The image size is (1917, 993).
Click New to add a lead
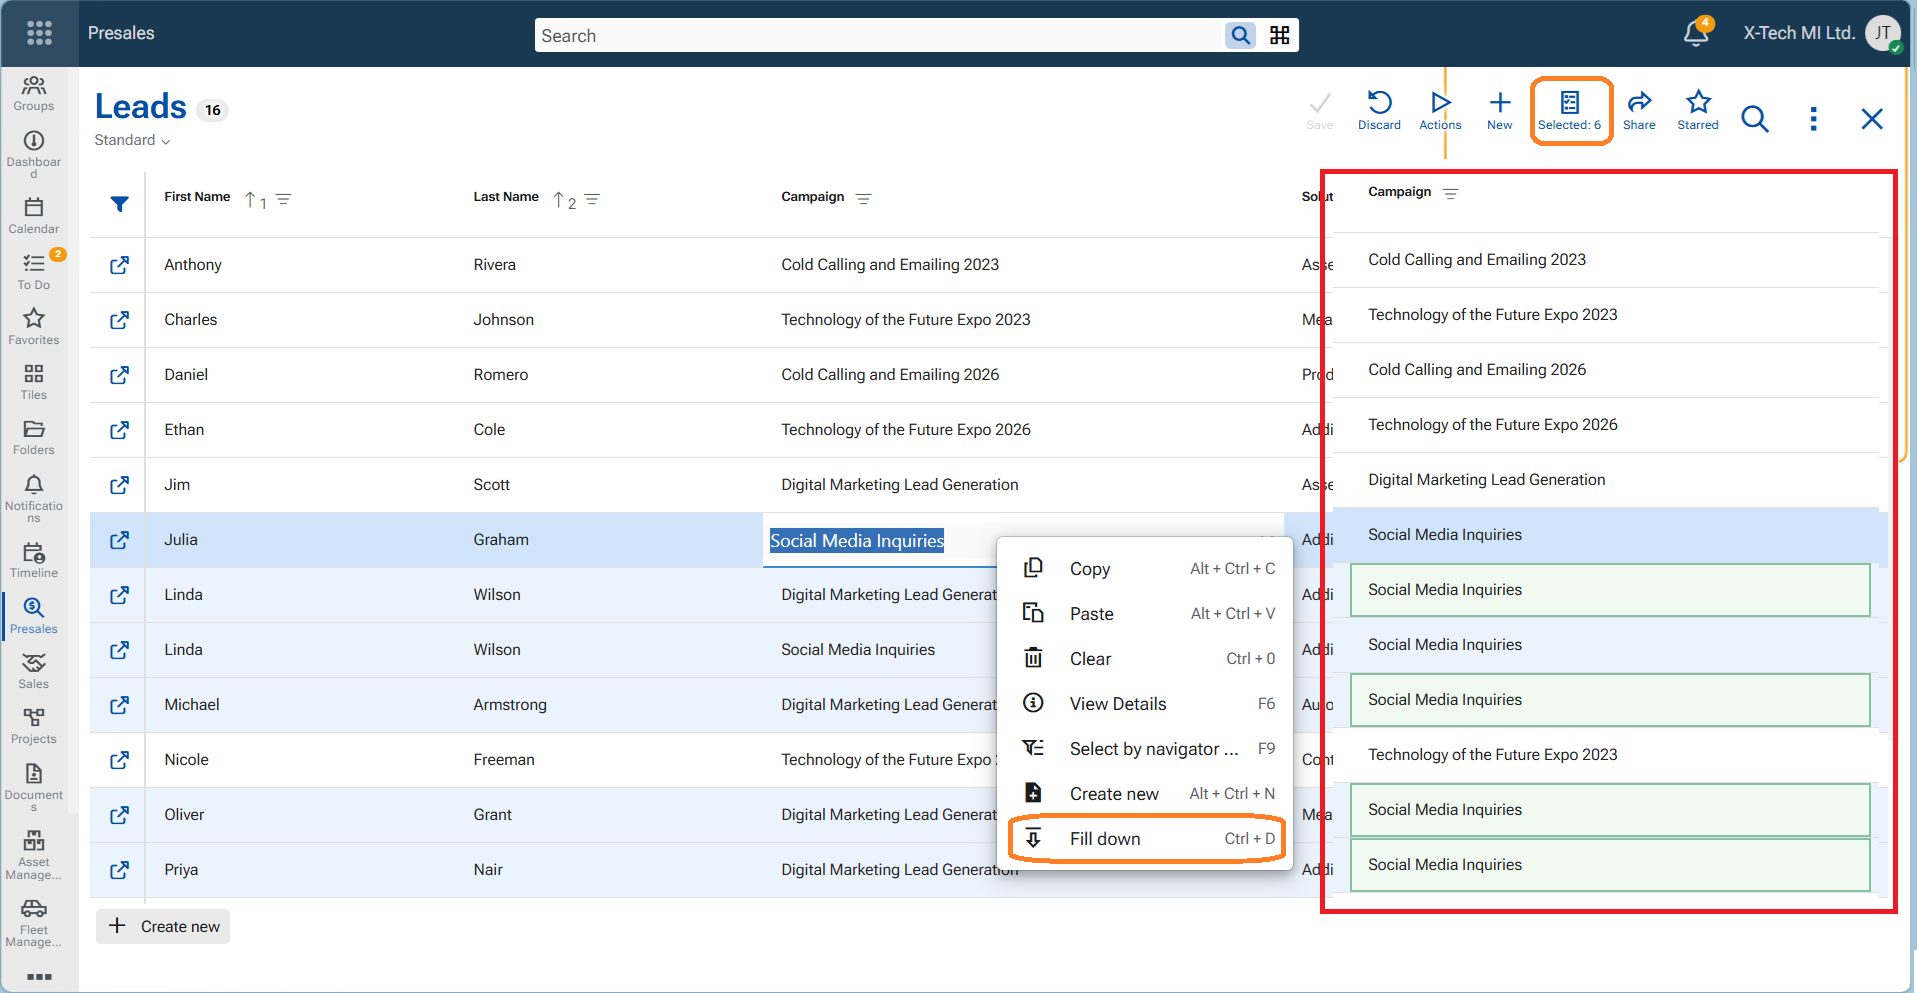coord(1499,110)
